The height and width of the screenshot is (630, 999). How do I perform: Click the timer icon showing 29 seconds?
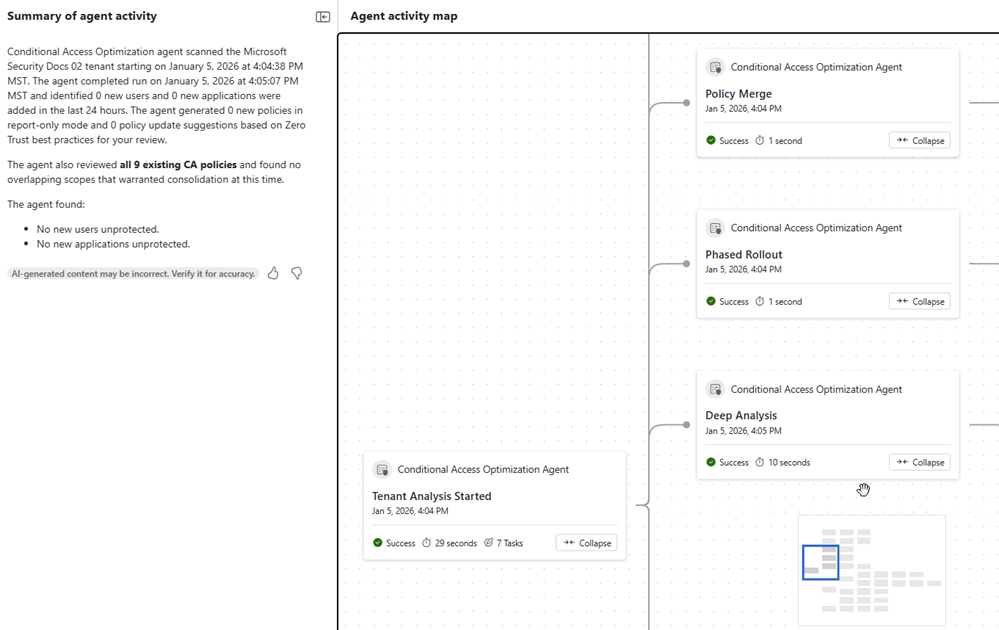pos(427,542)
